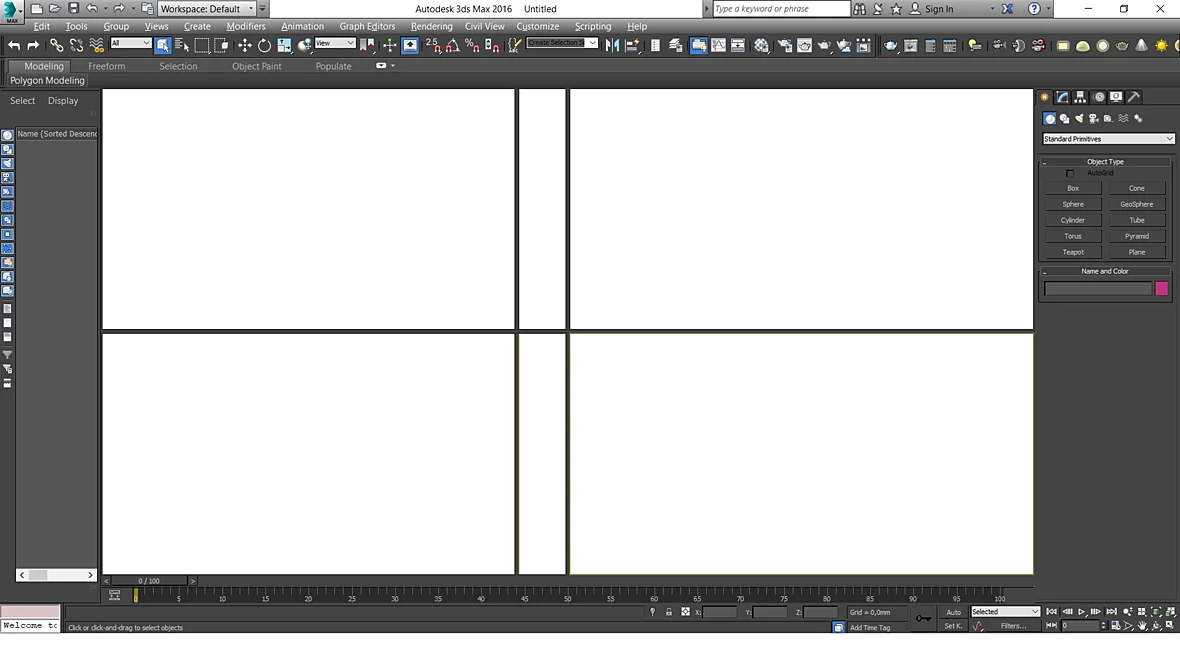This screenshot has width=1180, height=664.
Task: Activate Bind to Space Warp tool
Action: [x=96, y=46]
